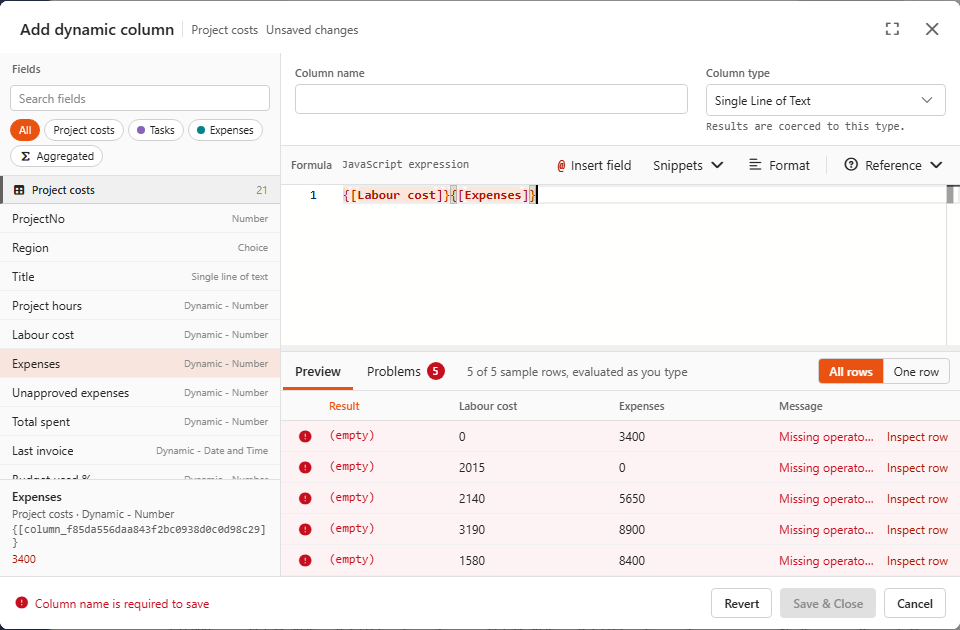This screenshot has height=630, width=960.
Task: Inspect row with Labour cost 2015
Action: 917,468
